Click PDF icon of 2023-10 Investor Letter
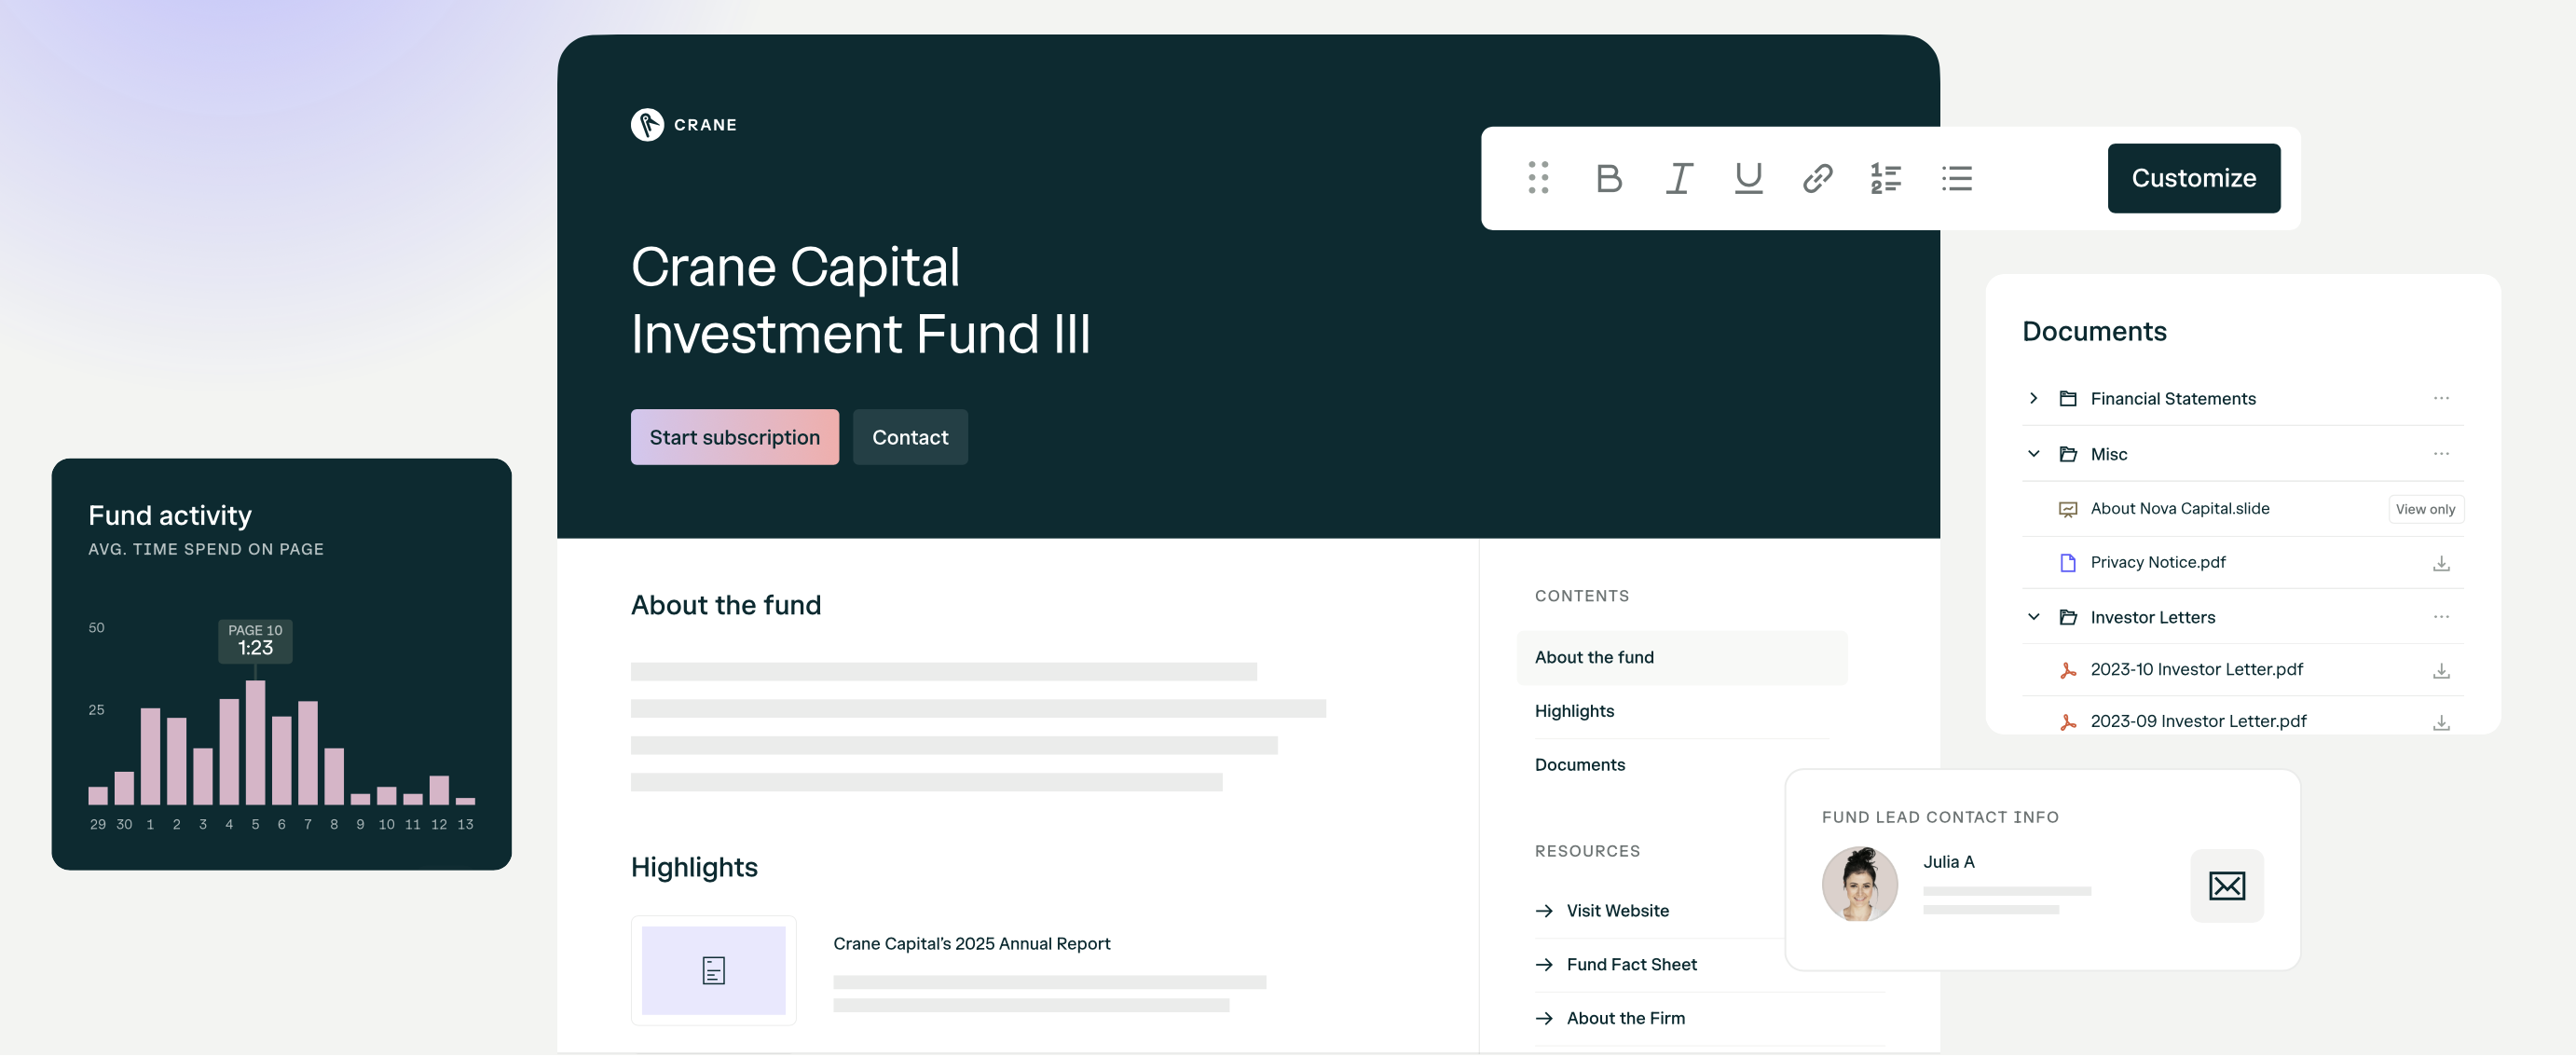 point(2067,670)
